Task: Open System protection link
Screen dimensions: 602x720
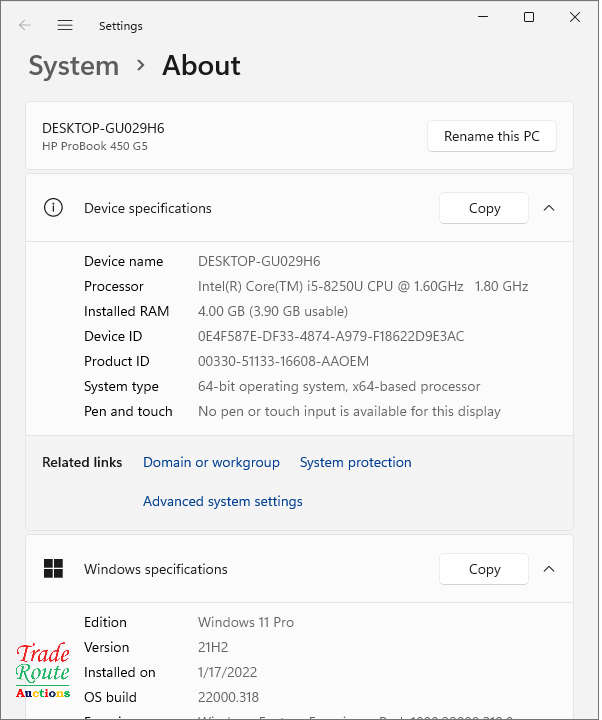Action: pyautogui.click(x=355, y=462)
